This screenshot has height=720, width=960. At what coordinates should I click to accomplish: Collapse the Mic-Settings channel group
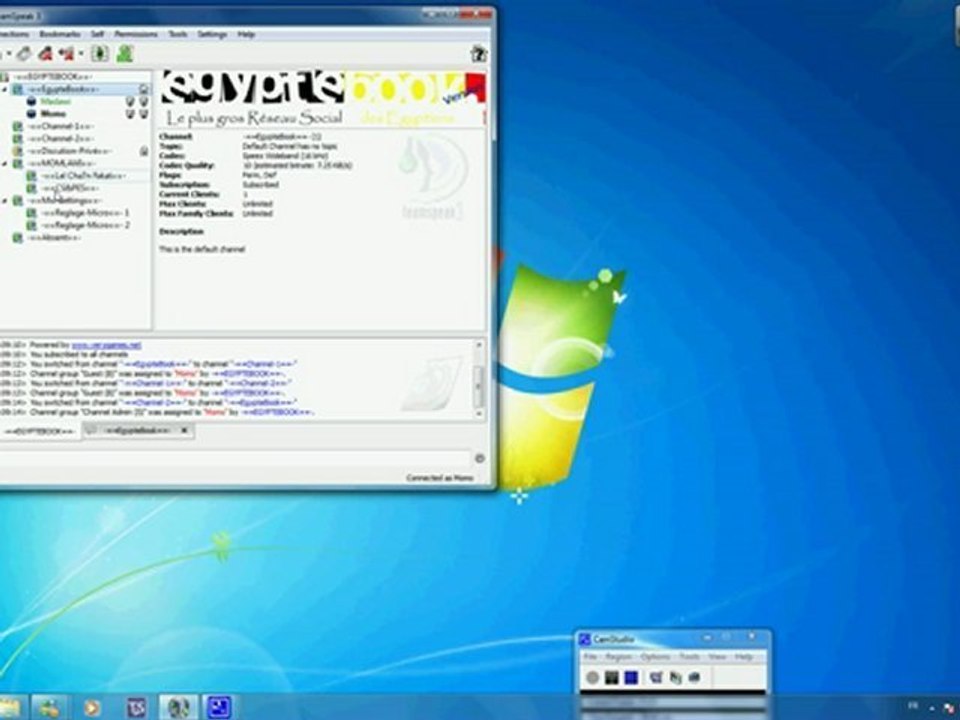click(5, 201)
